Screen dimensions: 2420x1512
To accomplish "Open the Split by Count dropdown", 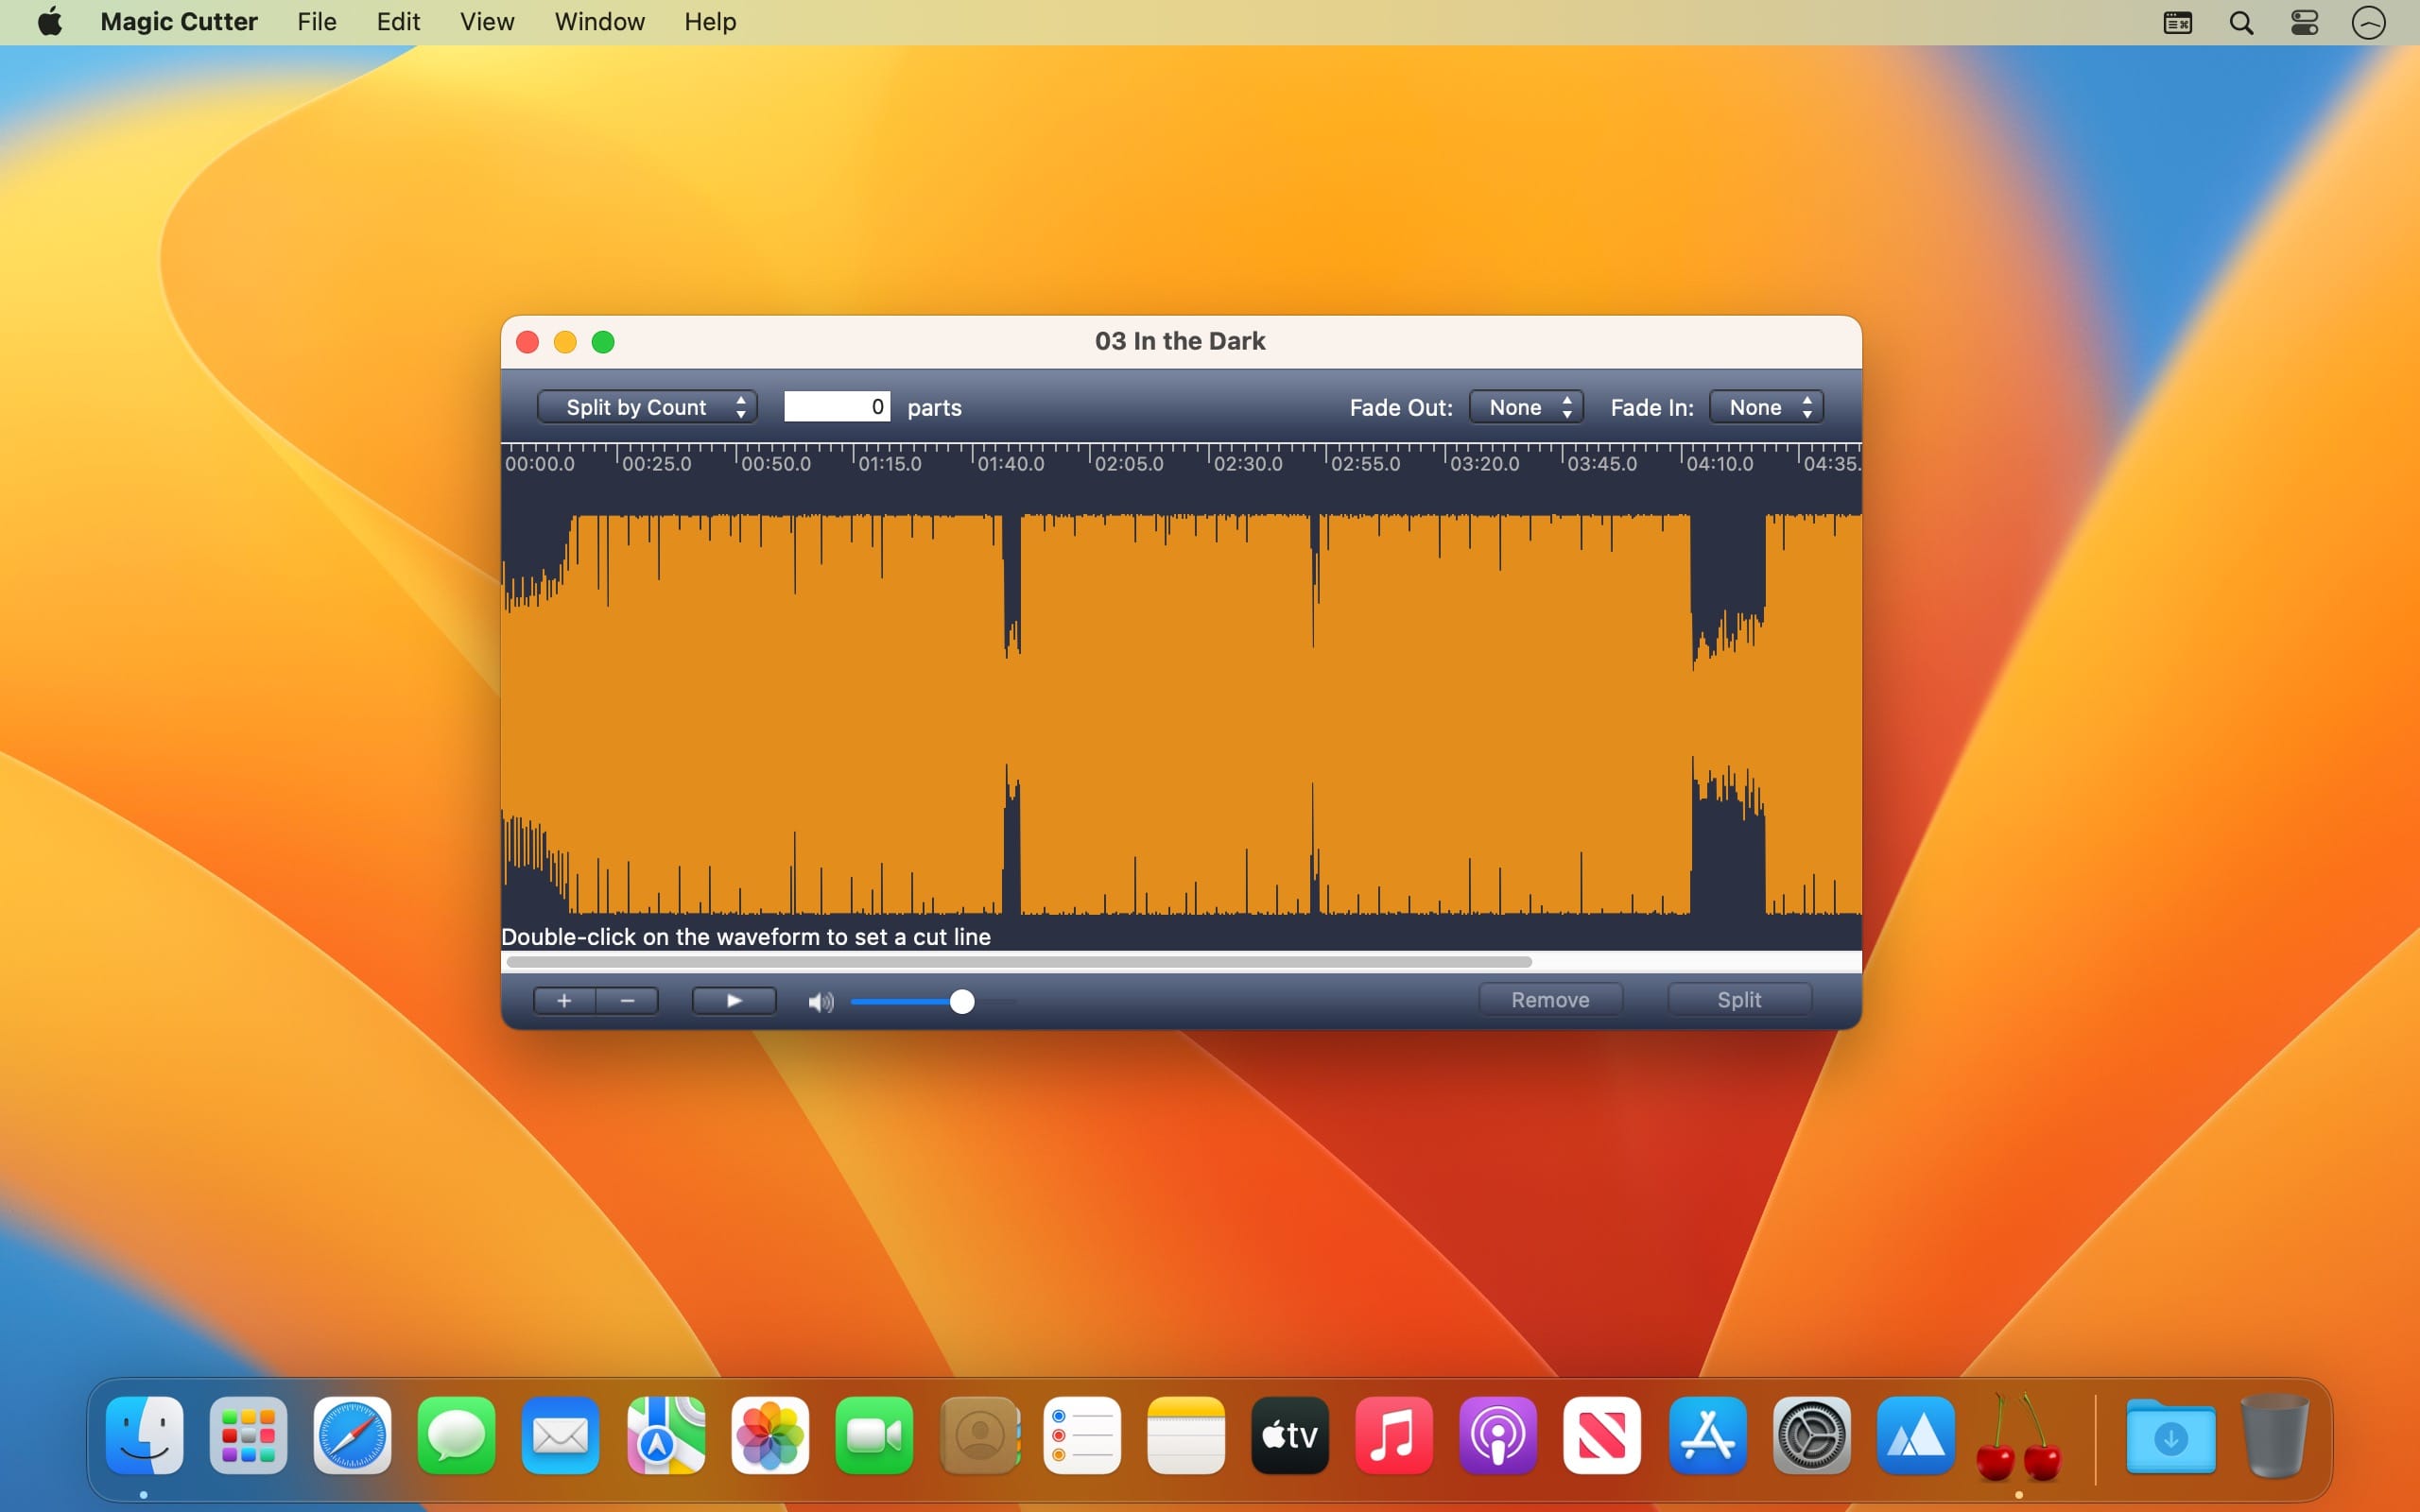I will (647, 407).
